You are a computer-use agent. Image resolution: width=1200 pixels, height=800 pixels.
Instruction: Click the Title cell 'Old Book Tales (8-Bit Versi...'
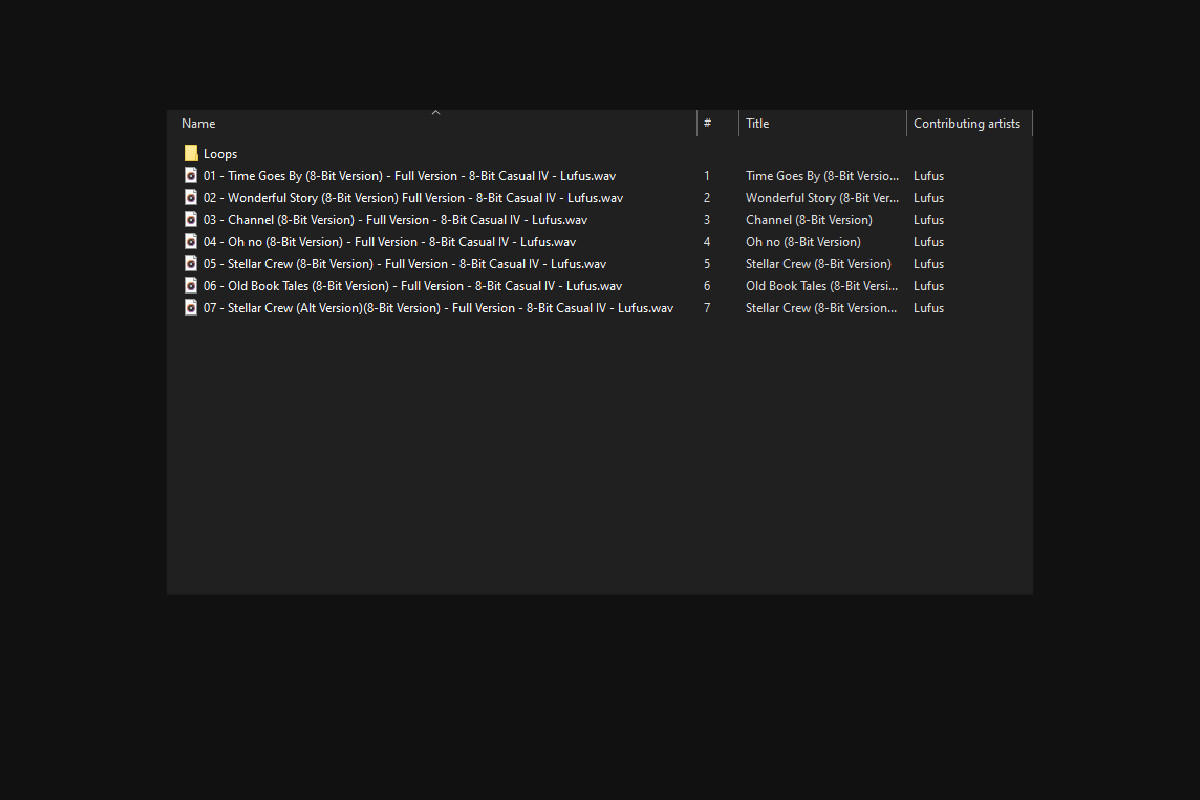[822, 286]
